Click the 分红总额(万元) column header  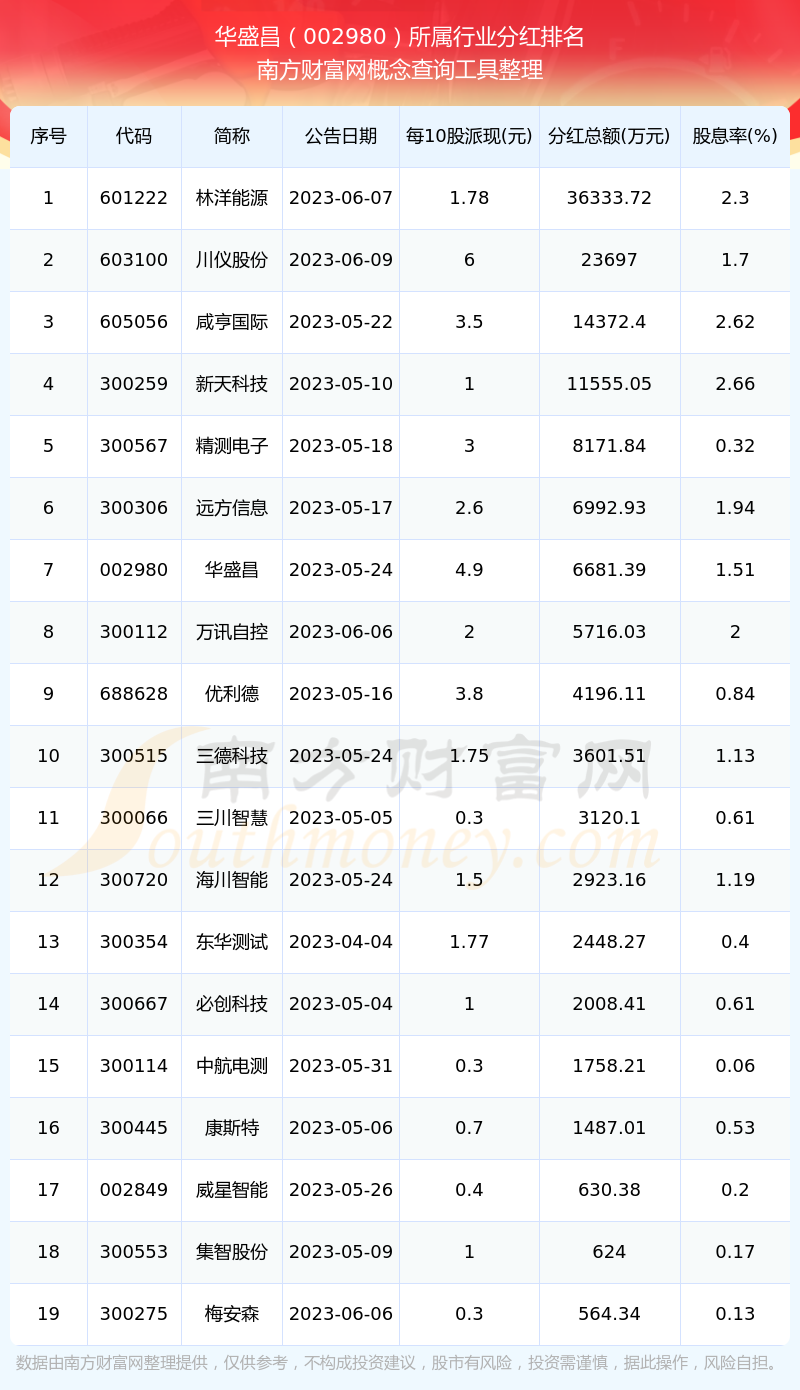[x=609, y=136]
